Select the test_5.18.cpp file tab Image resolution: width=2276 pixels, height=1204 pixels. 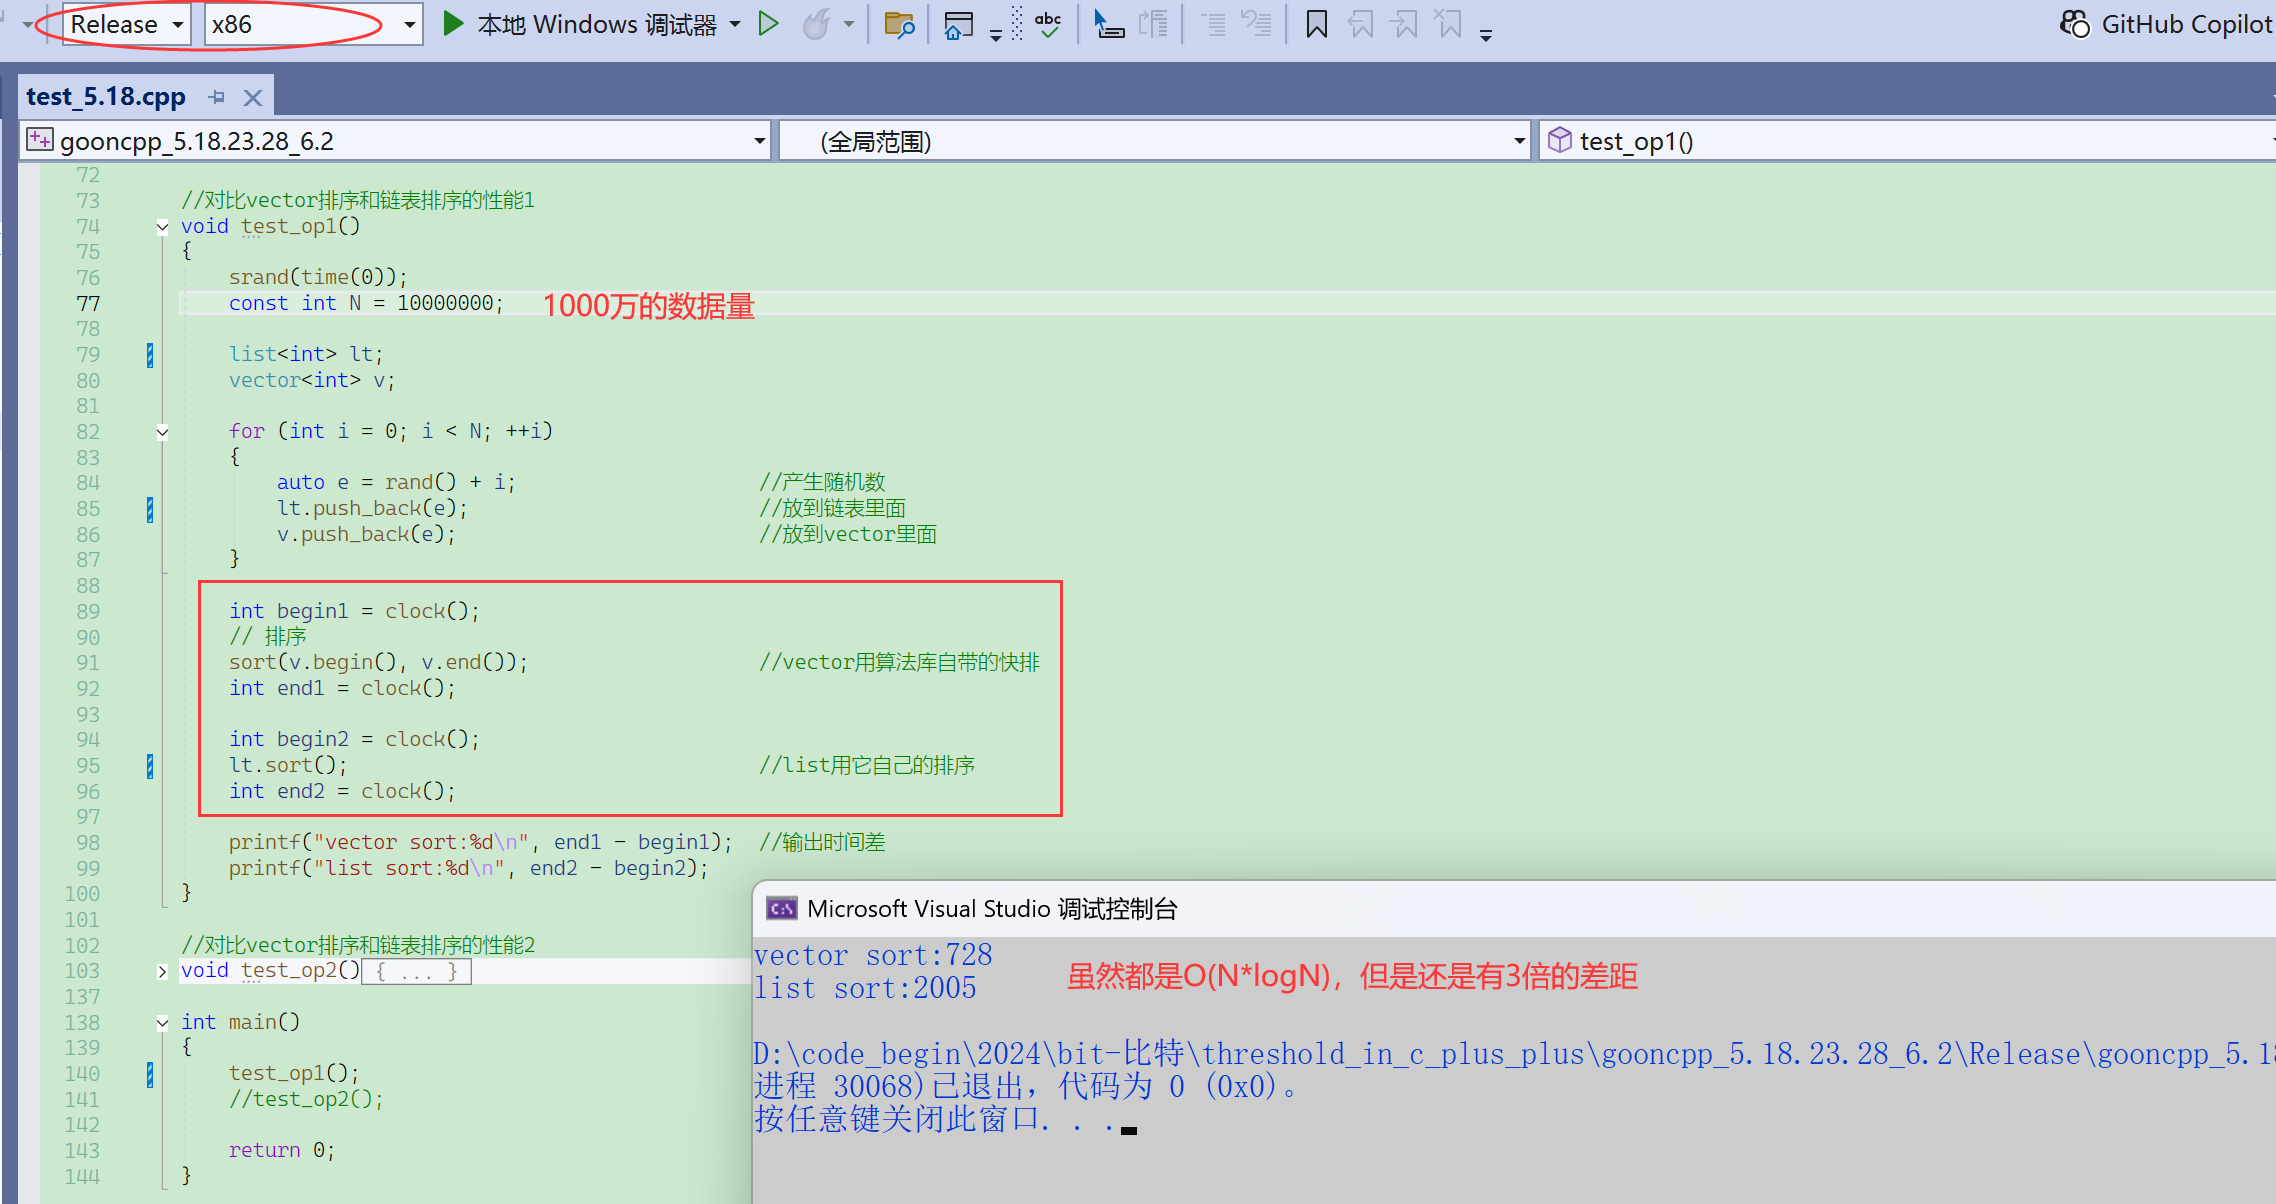point(106,97)
